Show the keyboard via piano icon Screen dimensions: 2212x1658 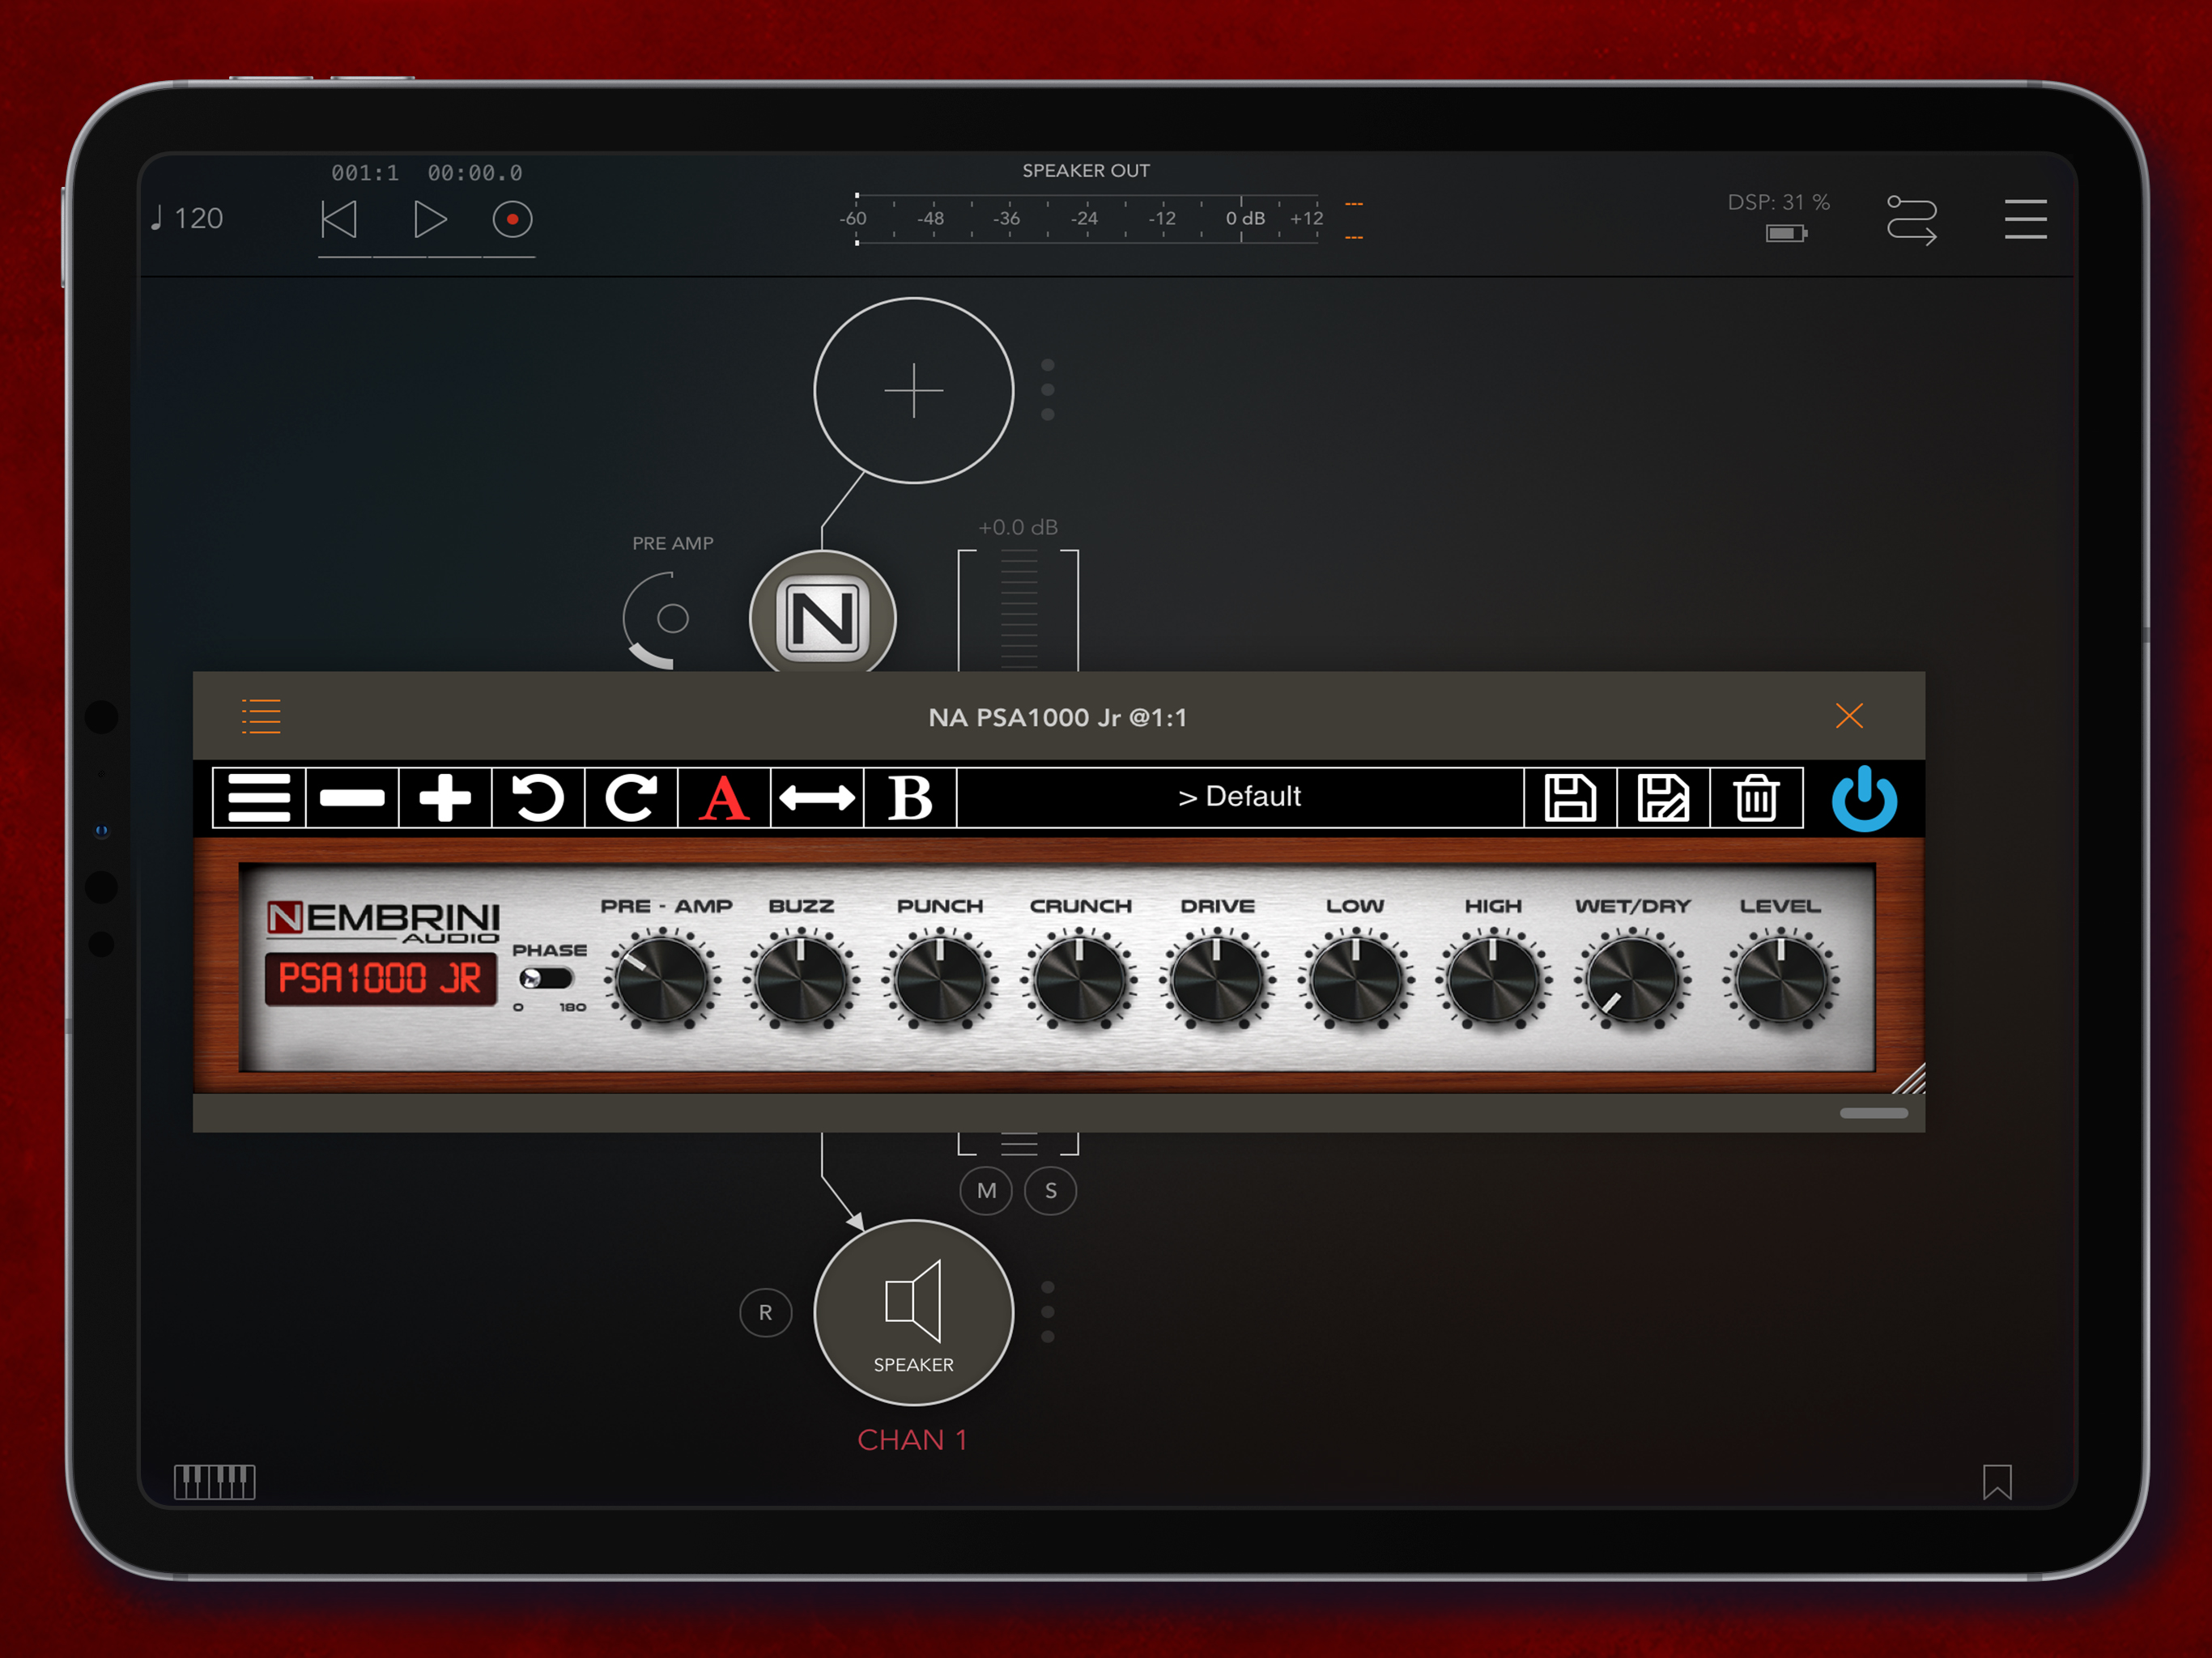tap(214, 1481)
